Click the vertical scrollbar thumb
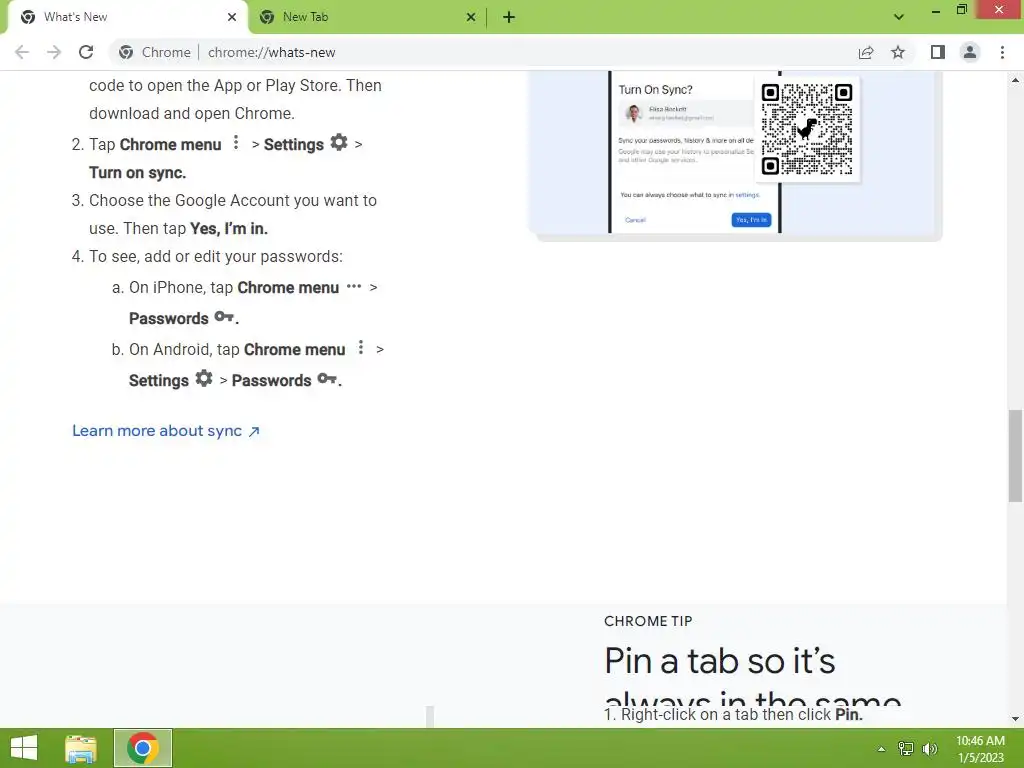 pyautogui.click(x=1015, y=456)
